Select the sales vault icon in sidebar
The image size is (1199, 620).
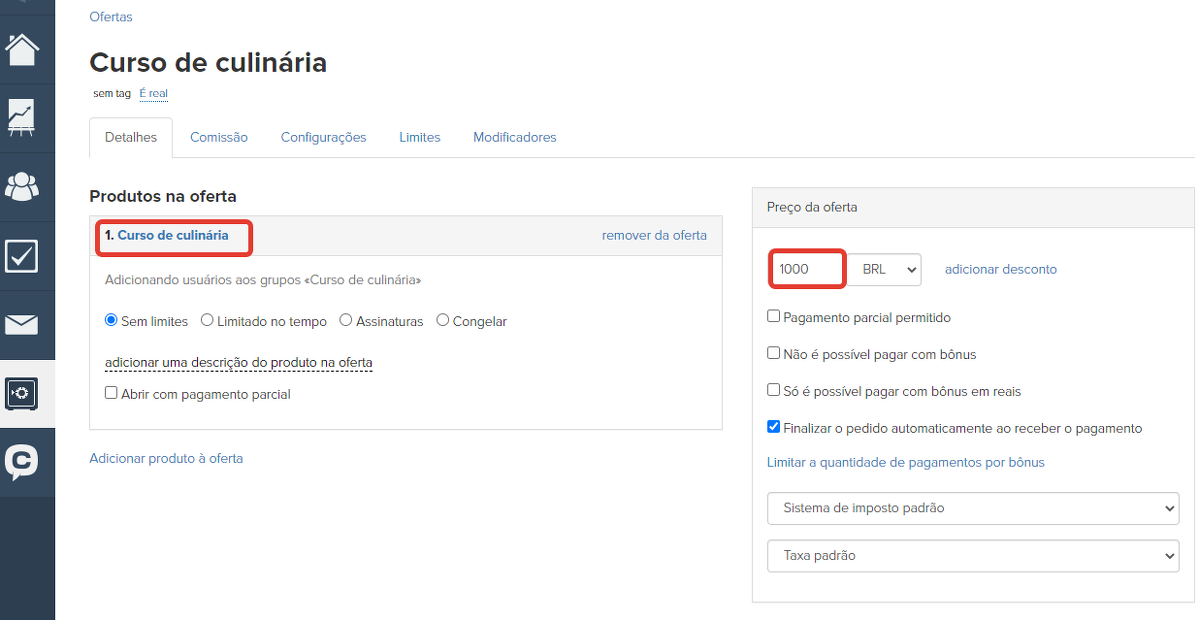click(x=26, y=393)
